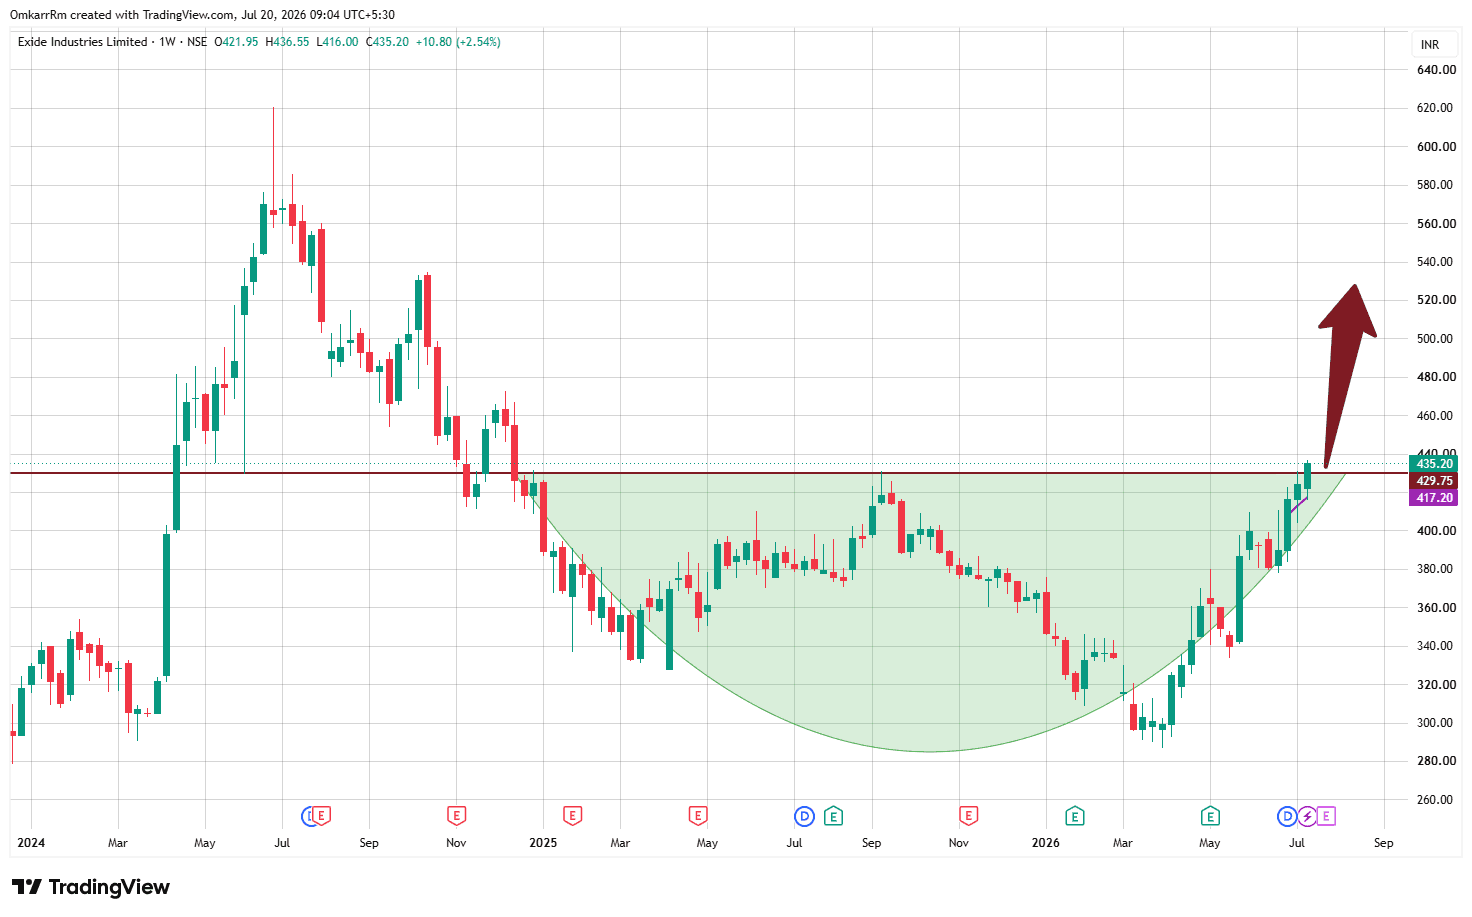Click the 640.00 price axis label
This screenshot has width=1472, height=917.
1436,70
